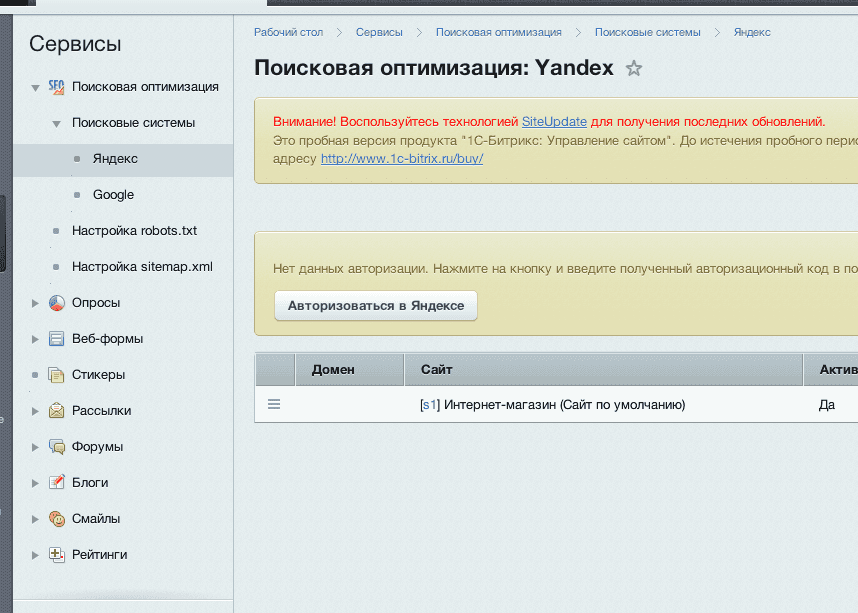Select Google in the sidebar tree
Image resolution: width=858 pixels, height=613 pixels.
click(x=113, y=195)
